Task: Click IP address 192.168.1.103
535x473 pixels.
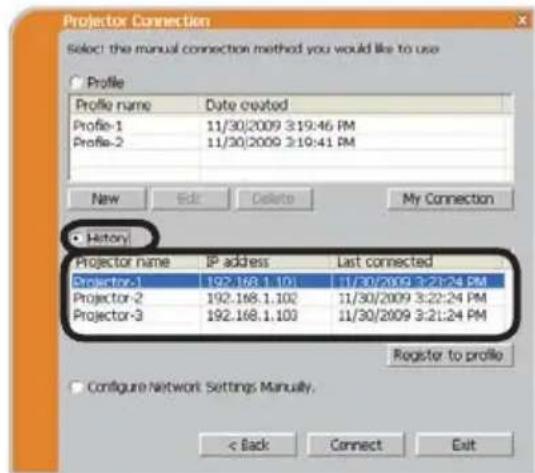Action: [x=252, y=315]
